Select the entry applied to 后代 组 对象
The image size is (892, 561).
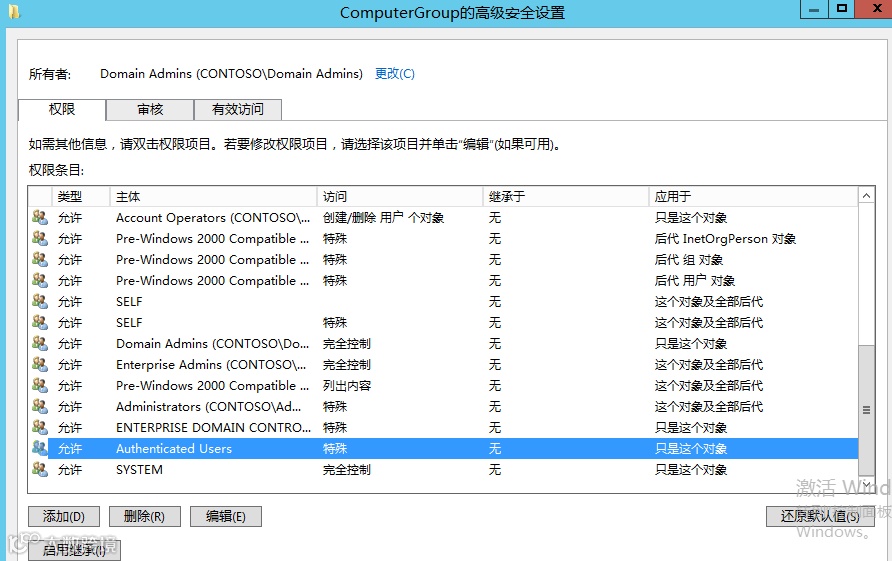coord(443,259)
